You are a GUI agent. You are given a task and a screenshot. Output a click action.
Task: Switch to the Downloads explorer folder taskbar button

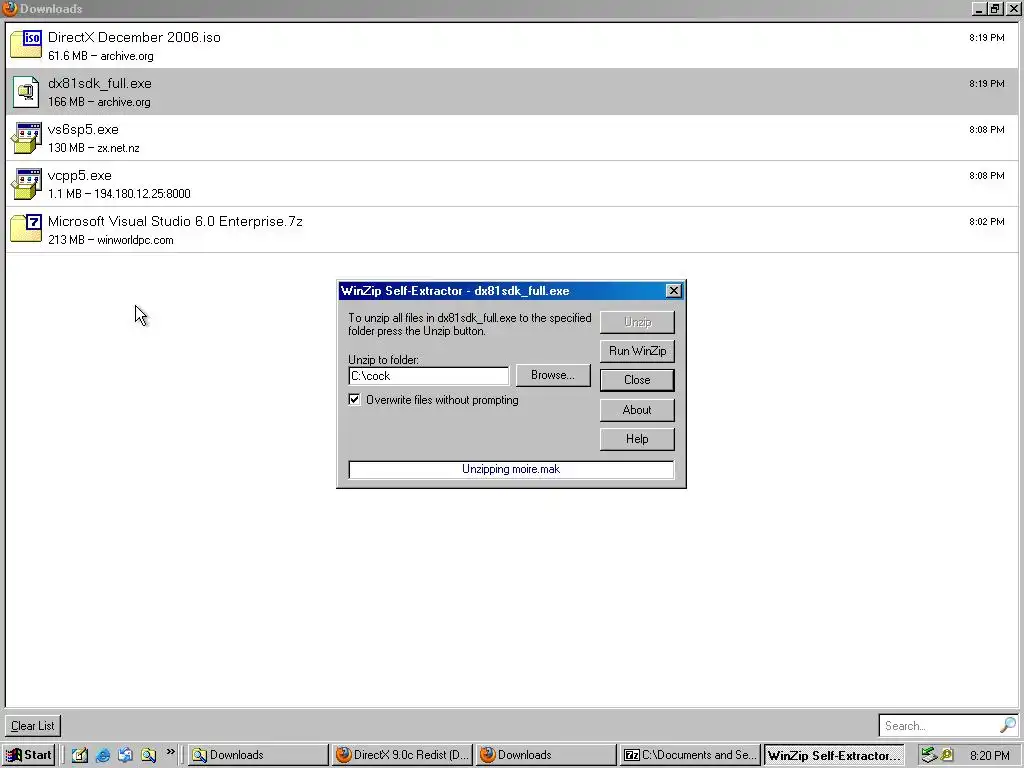pyautogui.click(x=258, y=755)
